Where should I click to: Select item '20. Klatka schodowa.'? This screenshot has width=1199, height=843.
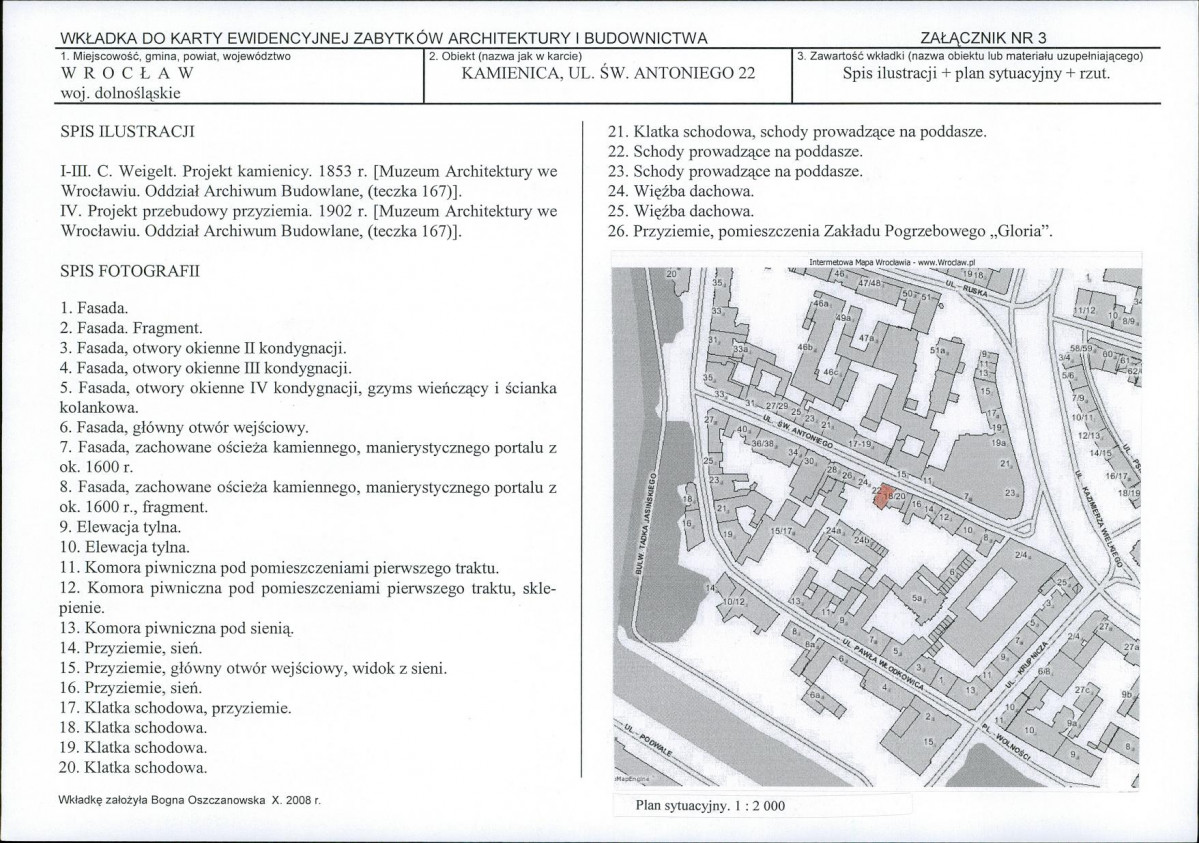(133, 767)
